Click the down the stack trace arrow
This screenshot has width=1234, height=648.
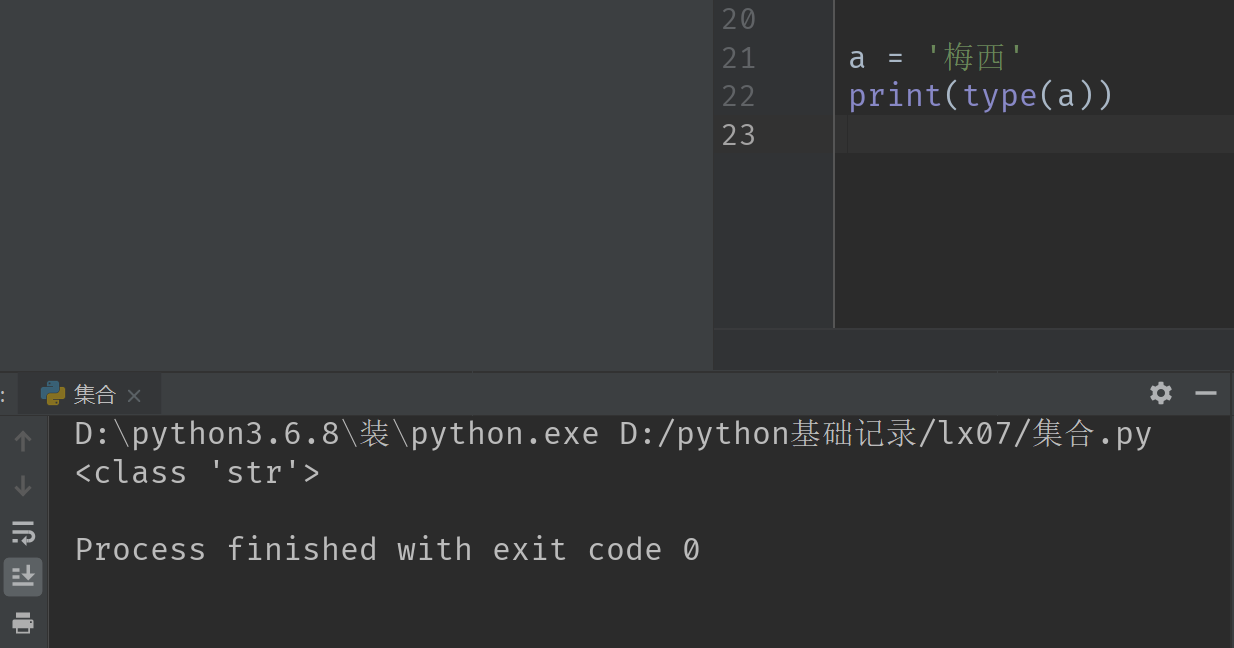tap(23, 486)
